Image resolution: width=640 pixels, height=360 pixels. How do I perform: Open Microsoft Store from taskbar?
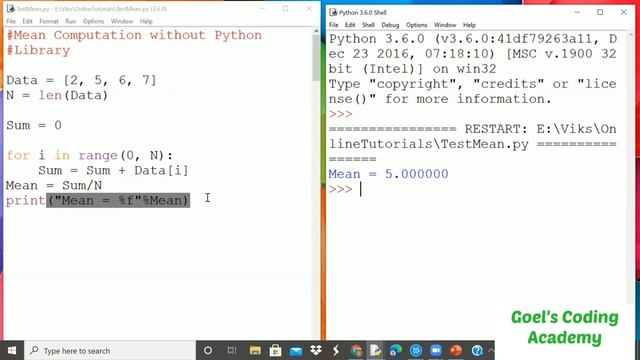[276, 351]
